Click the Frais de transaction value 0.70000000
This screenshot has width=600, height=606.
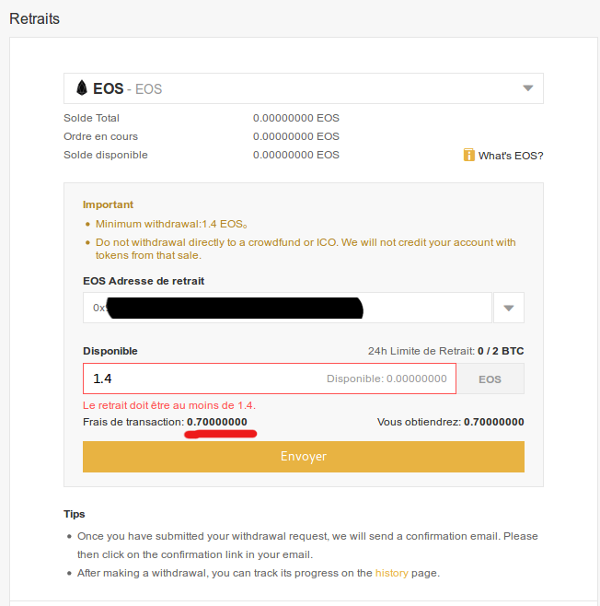(217, 422)
